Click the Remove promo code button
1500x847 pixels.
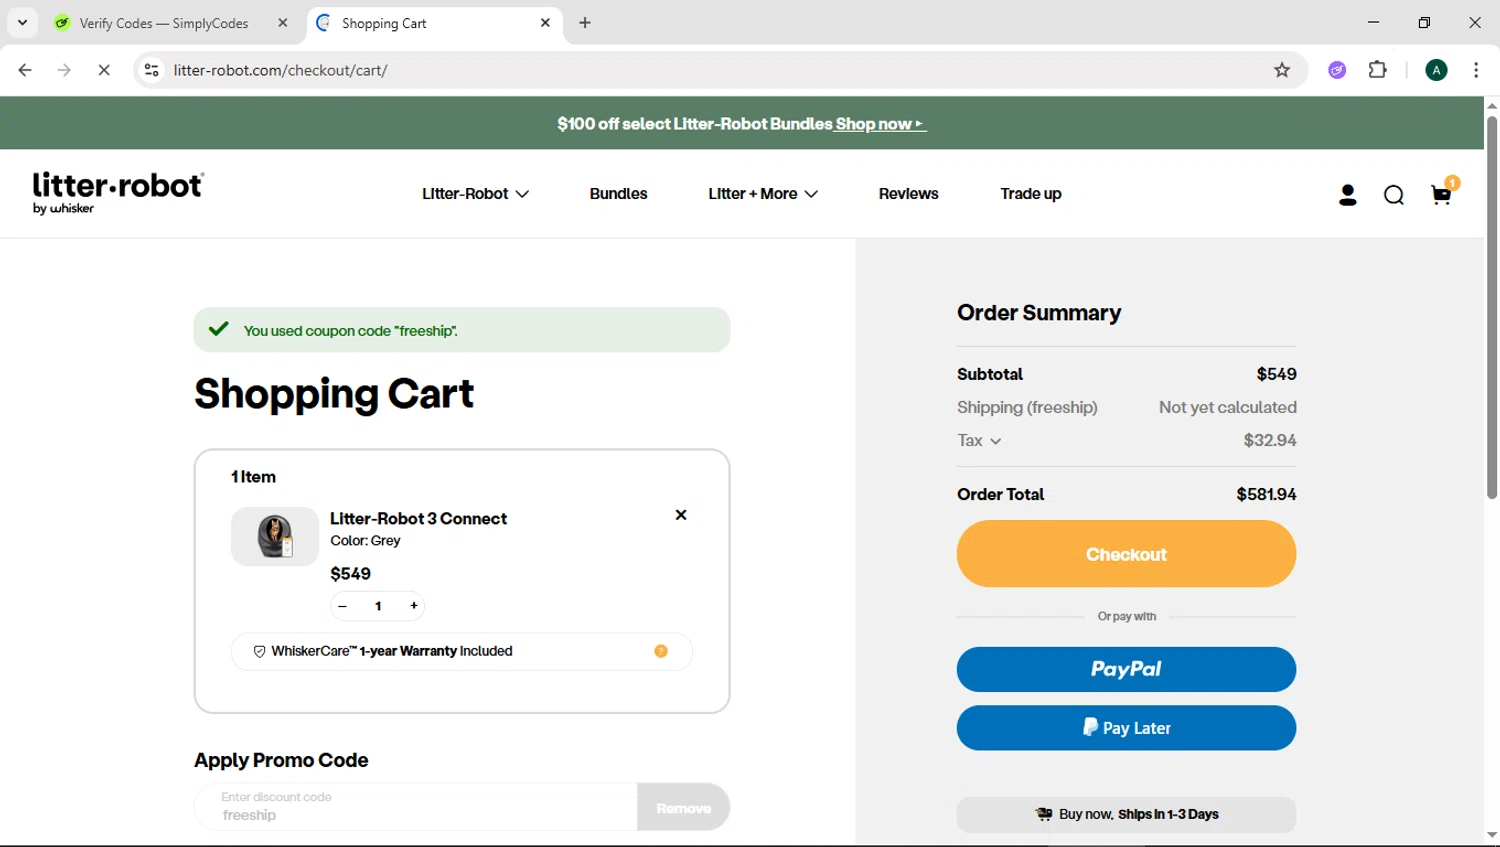click(x=684, y=808)
